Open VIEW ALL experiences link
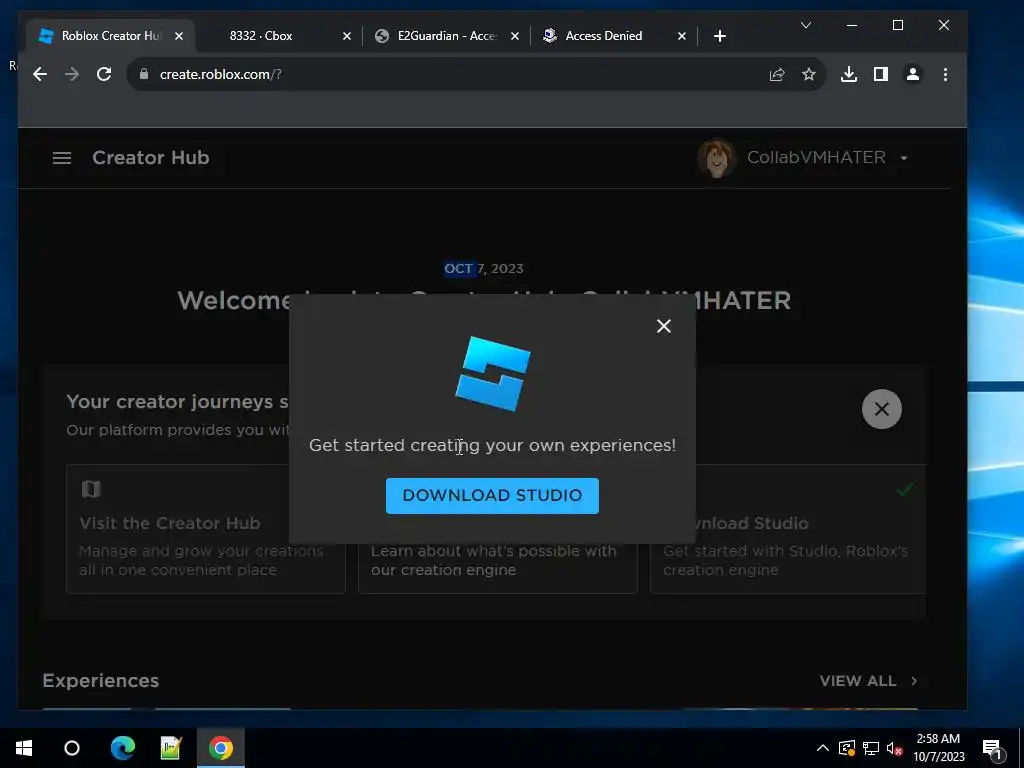1024x768 pixels. [x=857, y=680]
